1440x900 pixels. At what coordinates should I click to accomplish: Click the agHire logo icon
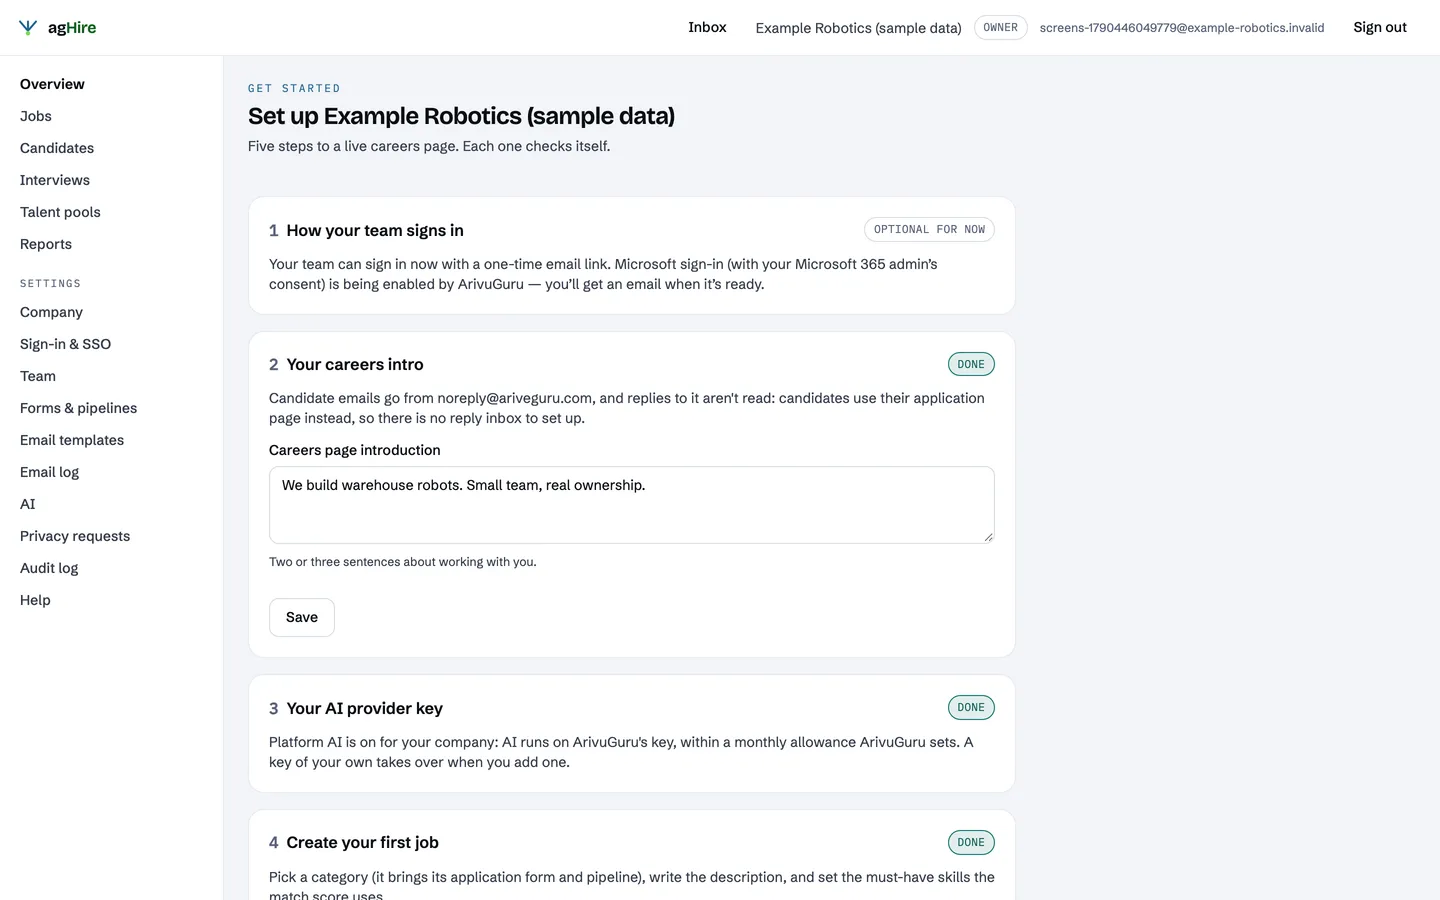point(28,28)
